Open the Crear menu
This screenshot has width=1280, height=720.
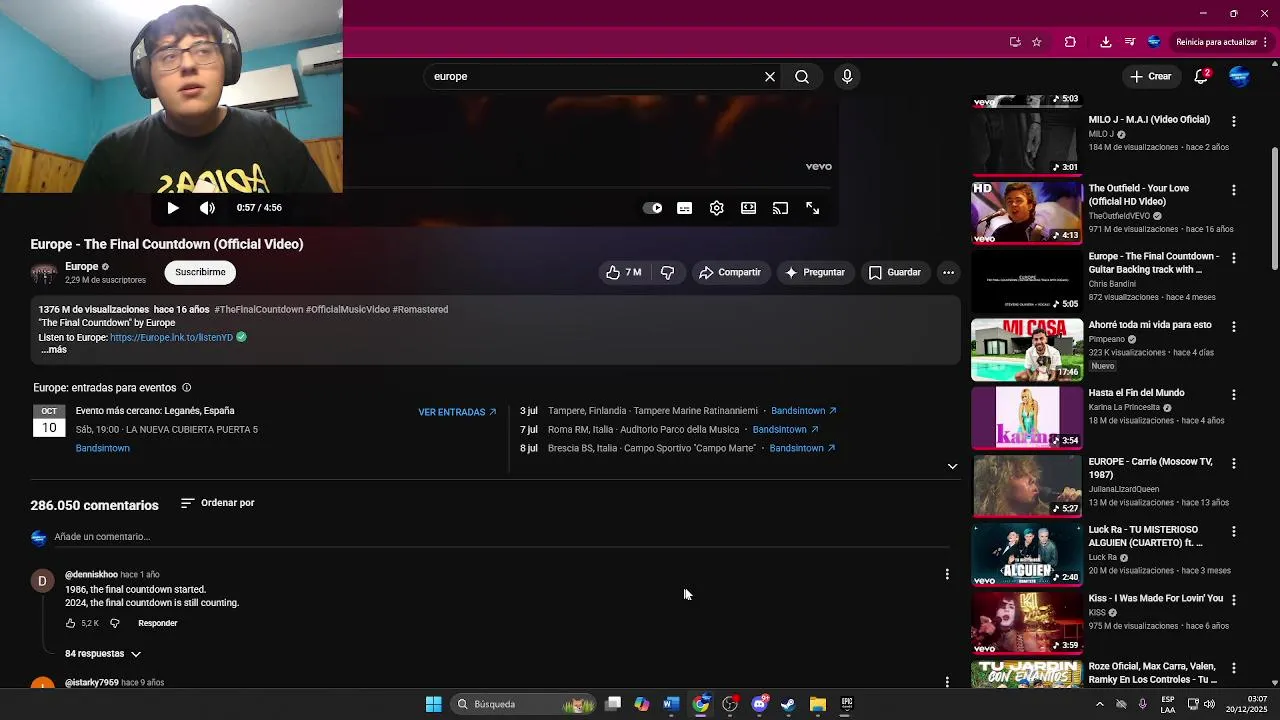(x=1150, y=76)
